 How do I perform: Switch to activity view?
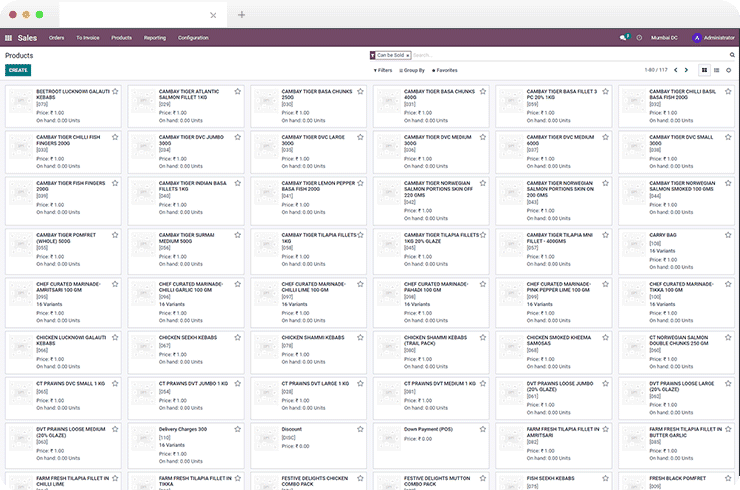pyautogui.click(x=728, y=70)
